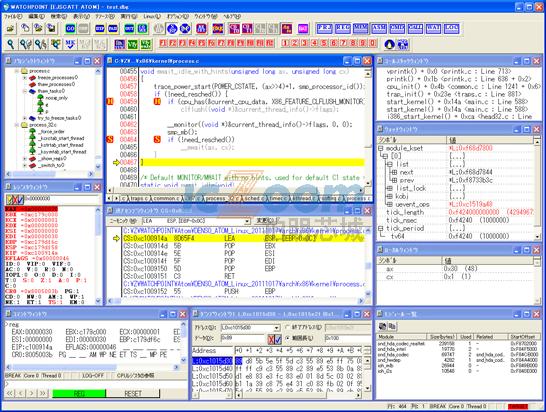
Task: Toggle the S breakpoint marker at line 00464
Action: pyautogui.click(x=110, y=139)
